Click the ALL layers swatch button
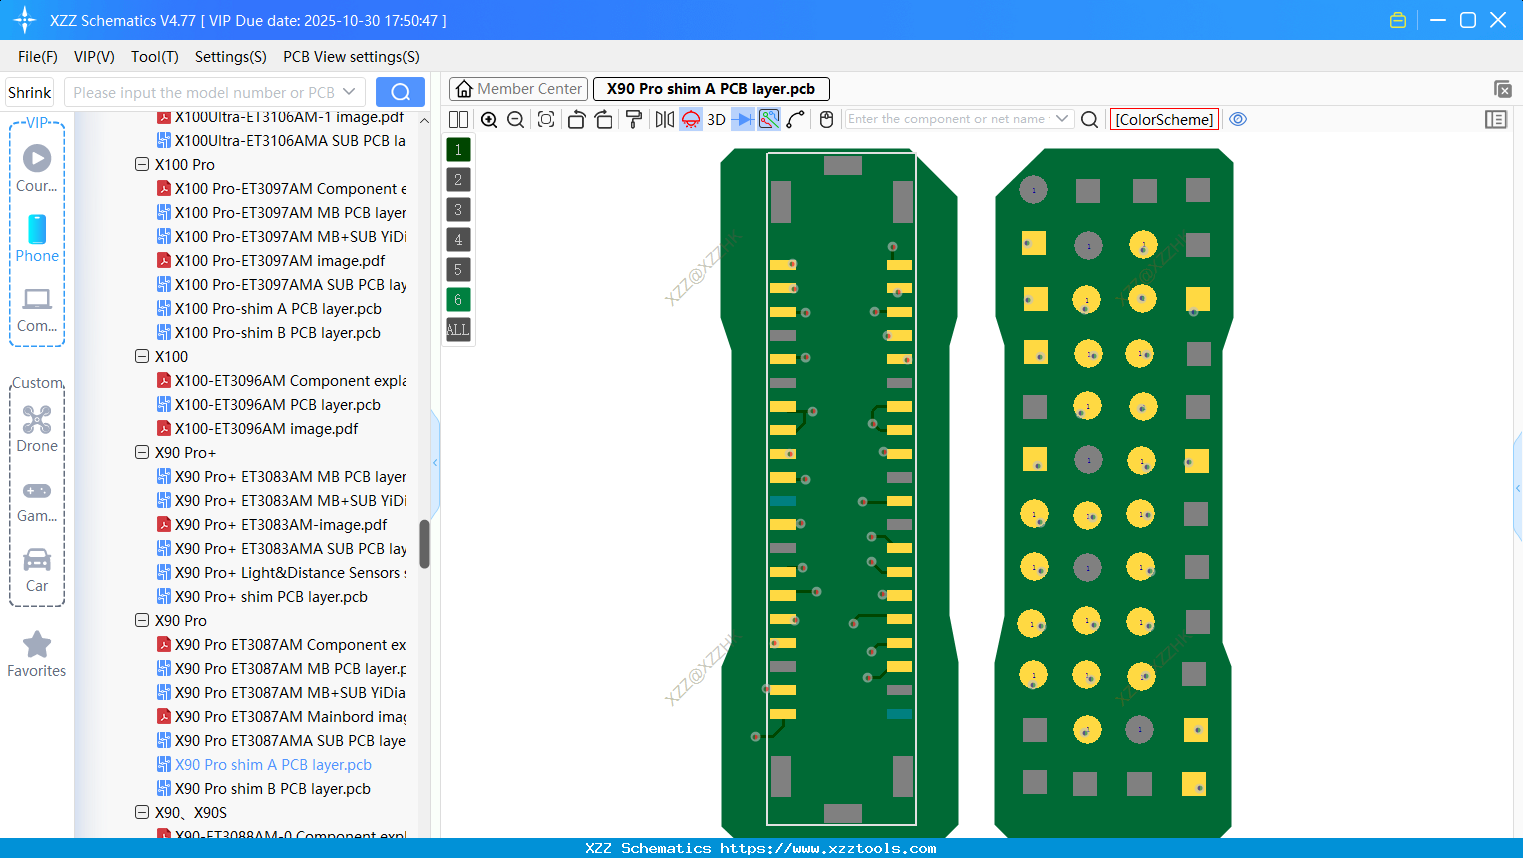Viewport: 1523px width, 858px height. (x=458, y=330)
